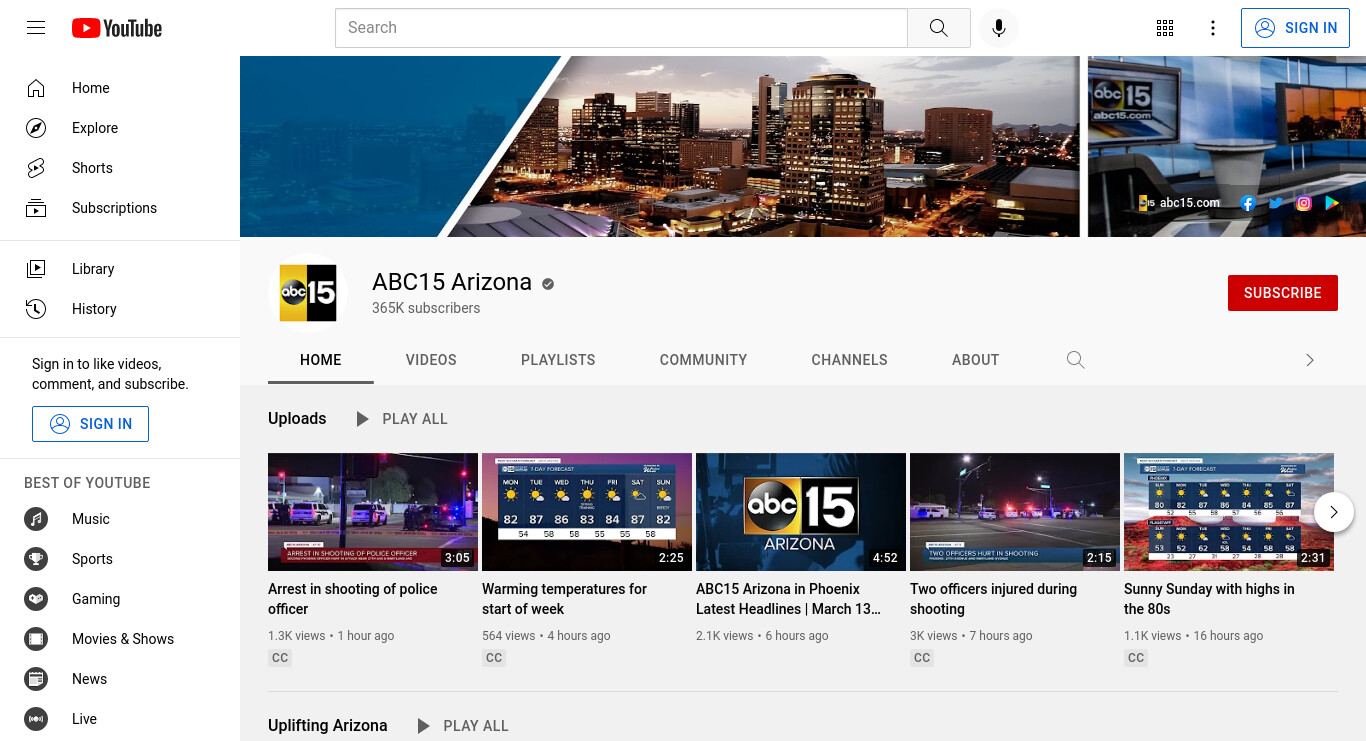Expand channel tabs with right chevron

1310,360
